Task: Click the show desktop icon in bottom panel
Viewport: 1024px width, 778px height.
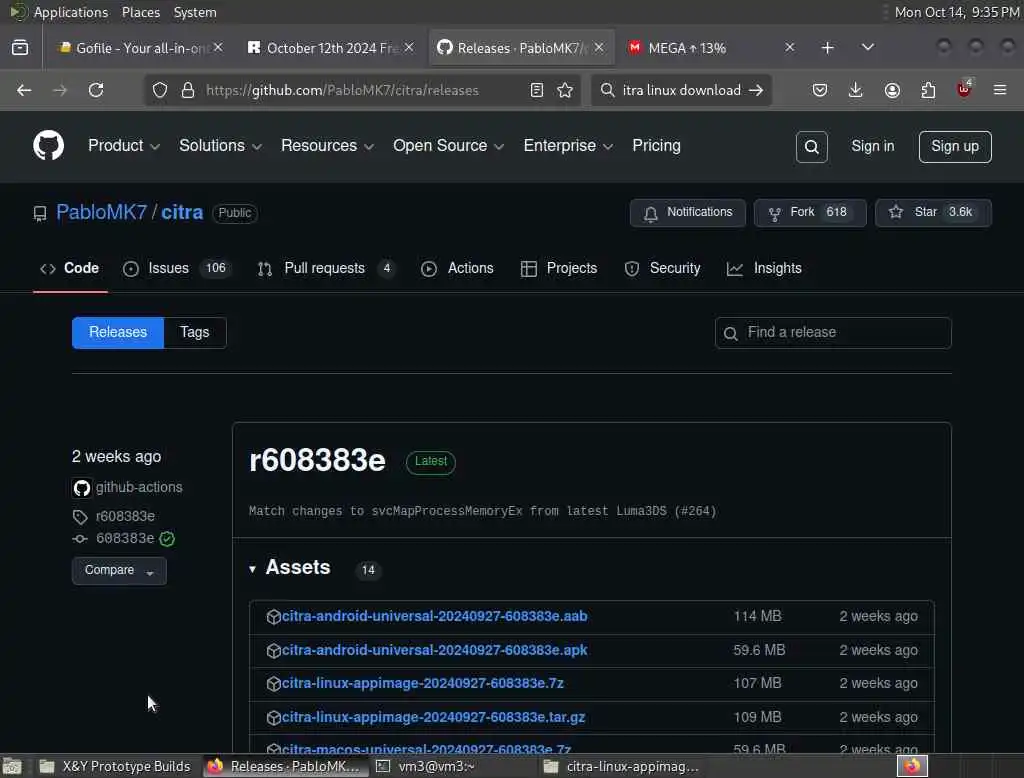Action: pos(12,766)
